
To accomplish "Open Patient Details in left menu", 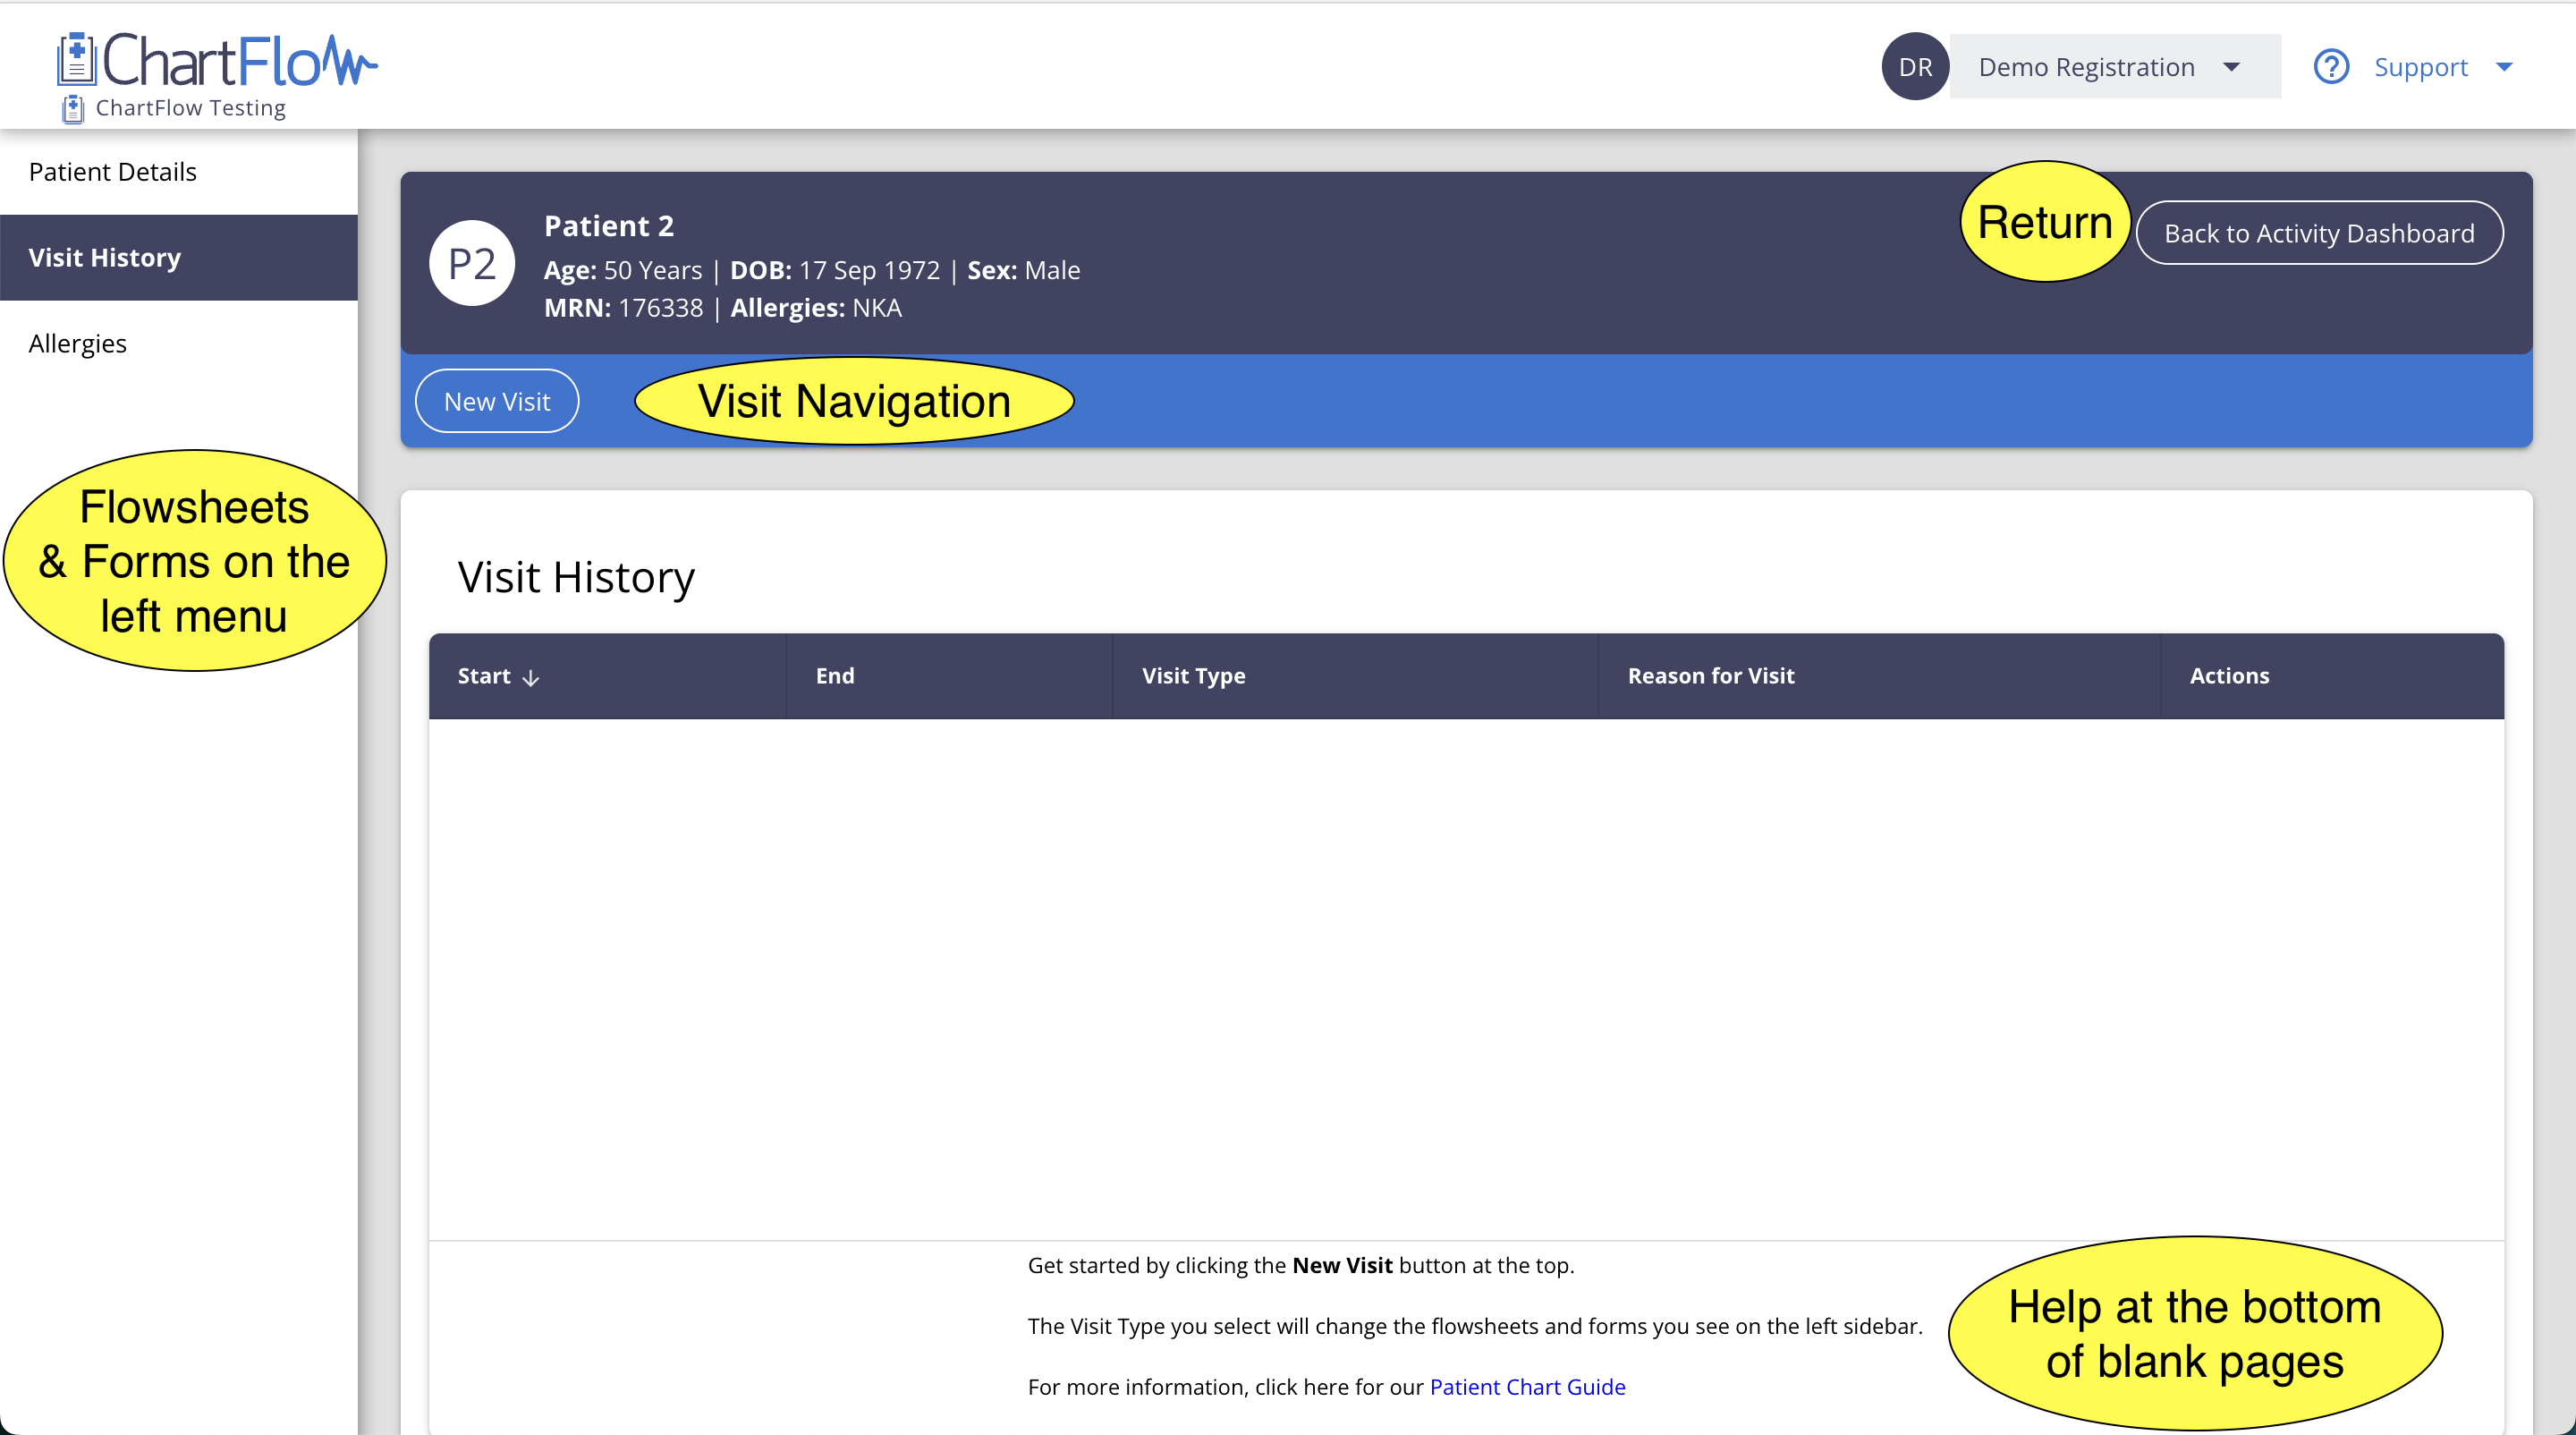I will (113, 172).
